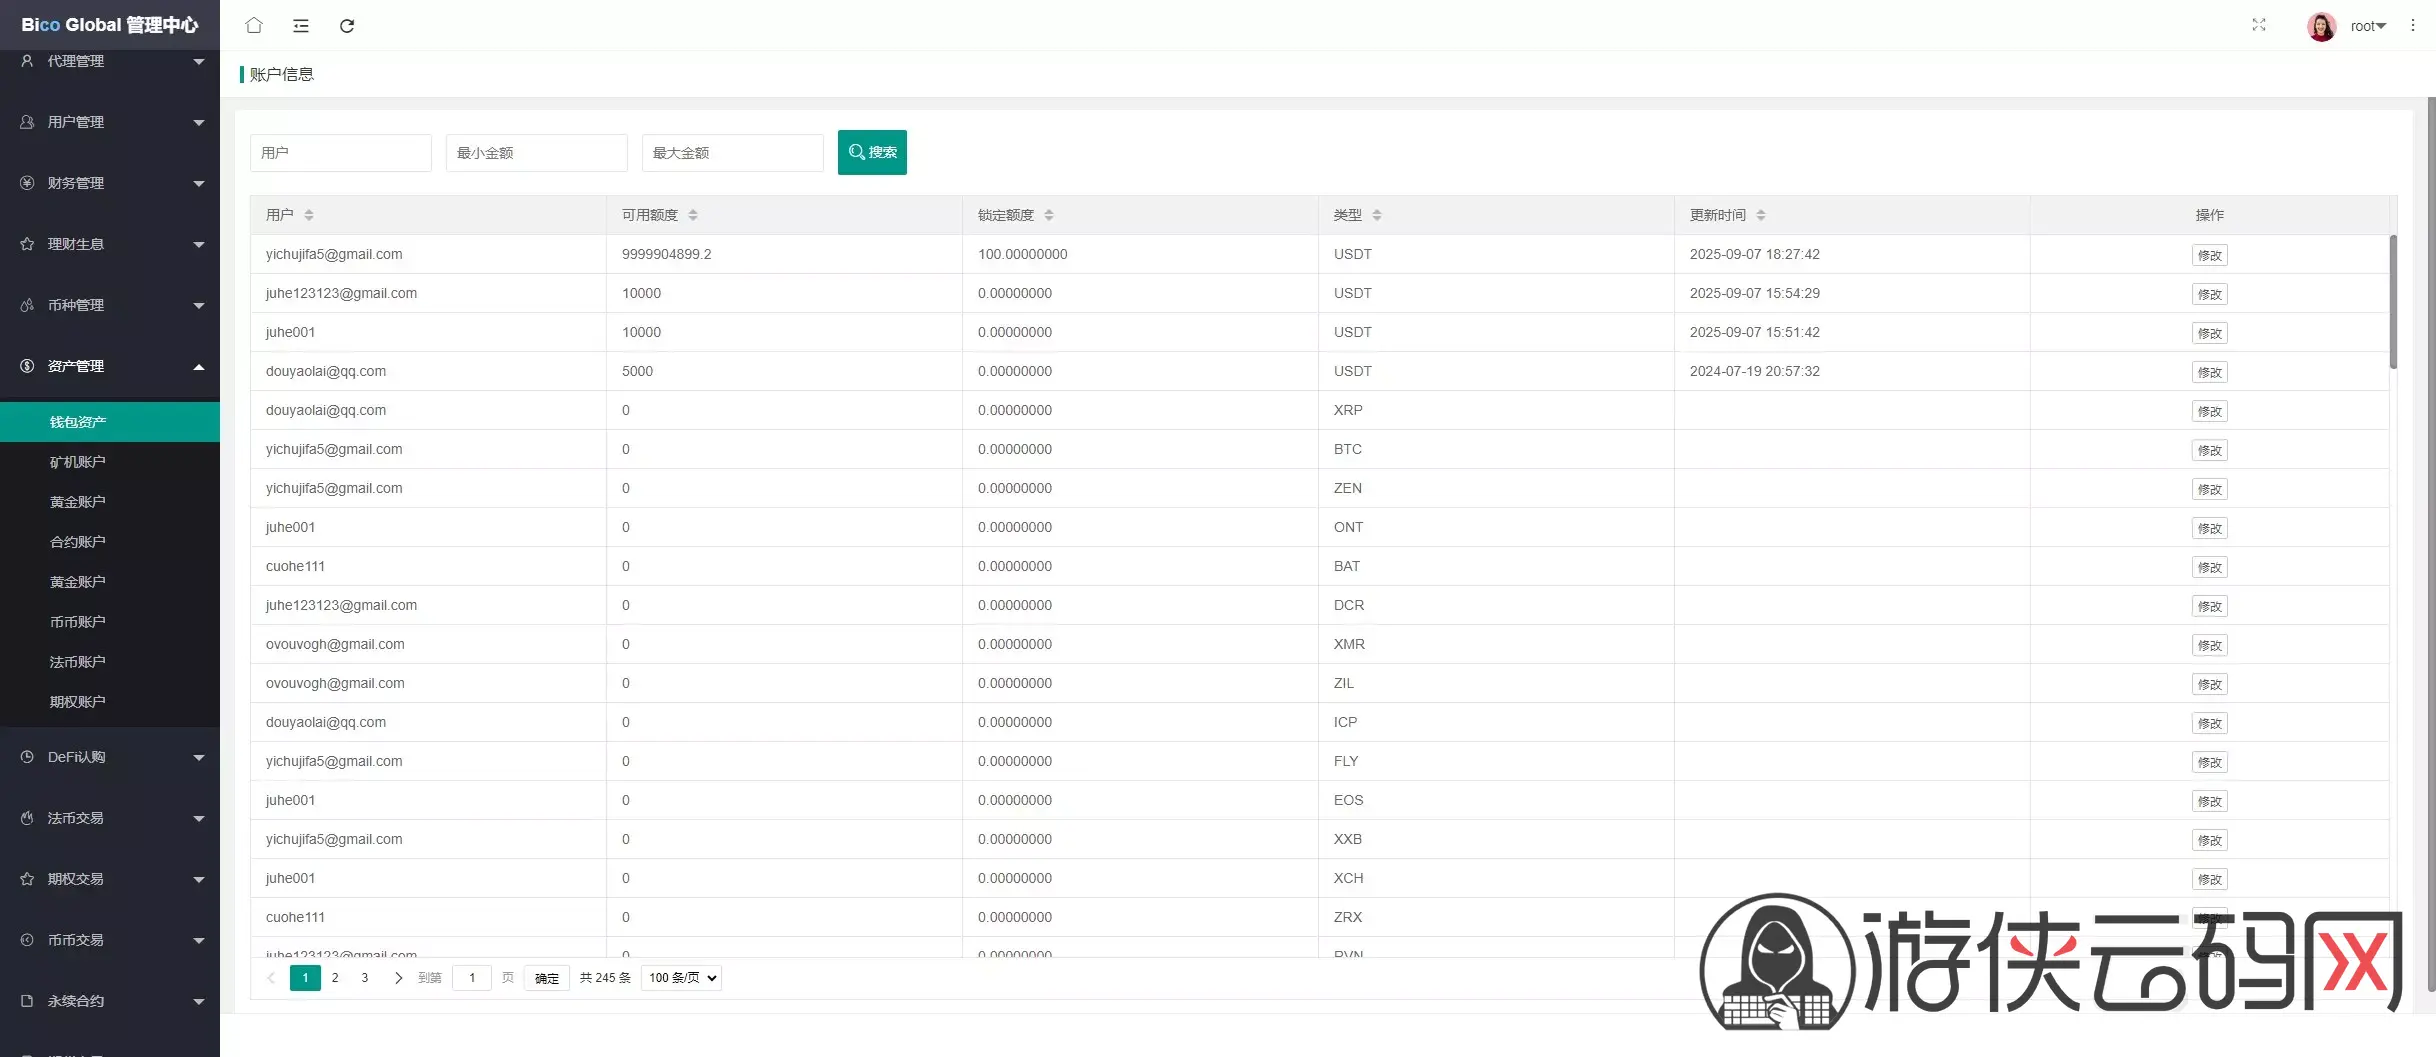The image size is (2436, 1057).
Task: Click 修改 for the juhe001 USDT row
Action: (x=2209, y=333)
